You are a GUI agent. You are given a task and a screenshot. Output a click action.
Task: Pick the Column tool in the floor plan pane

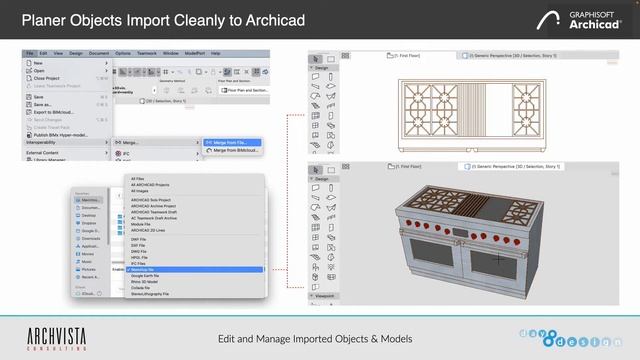tap(331, 76)
